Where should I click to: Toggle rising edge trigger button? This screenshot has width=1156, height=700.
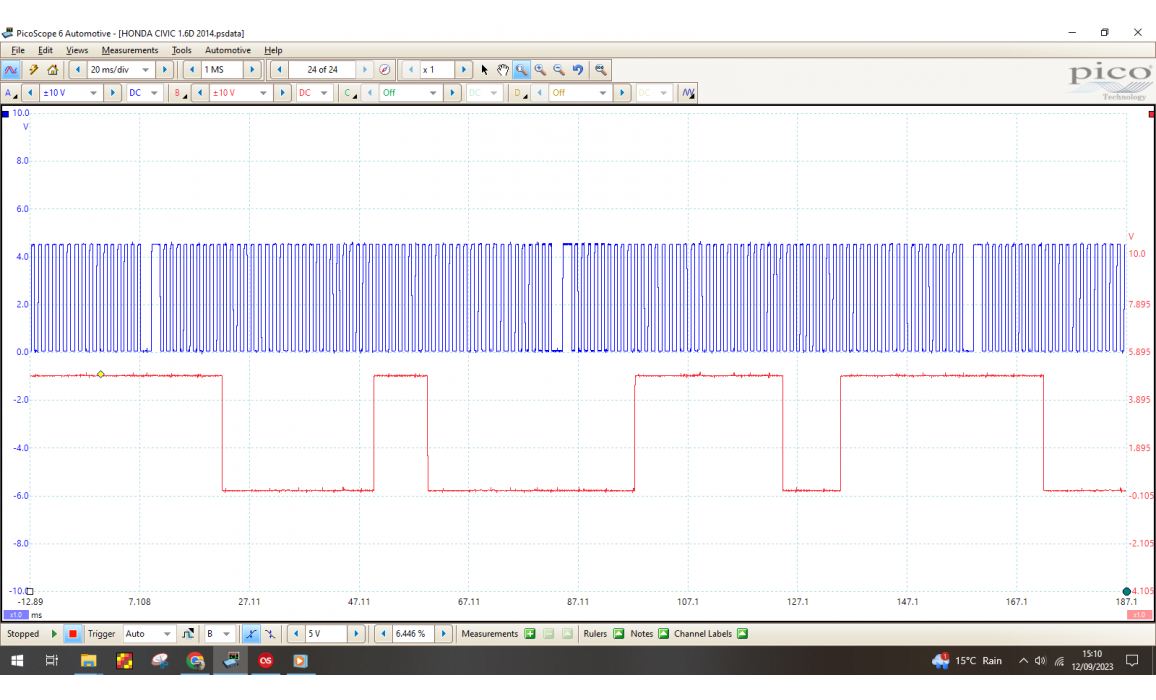(x=251, y=634)
